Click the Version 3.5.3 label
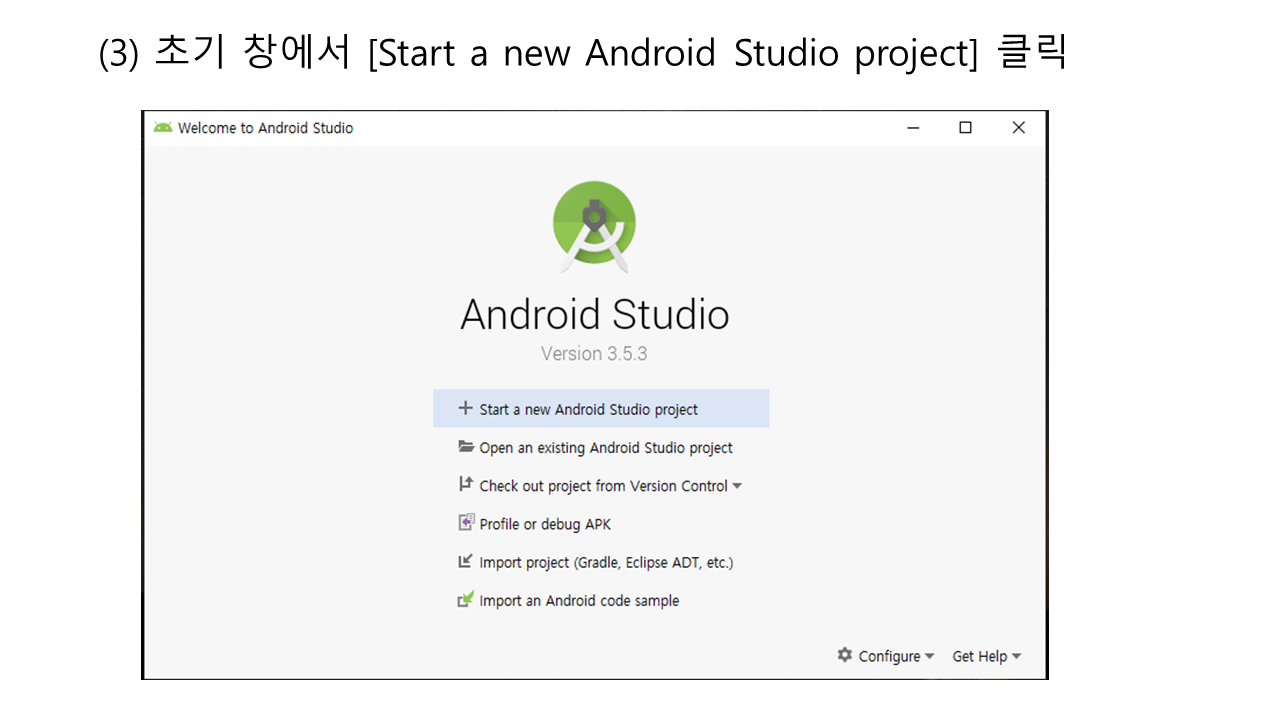This screenshot has width=1280, height=720. click(594, 354)
